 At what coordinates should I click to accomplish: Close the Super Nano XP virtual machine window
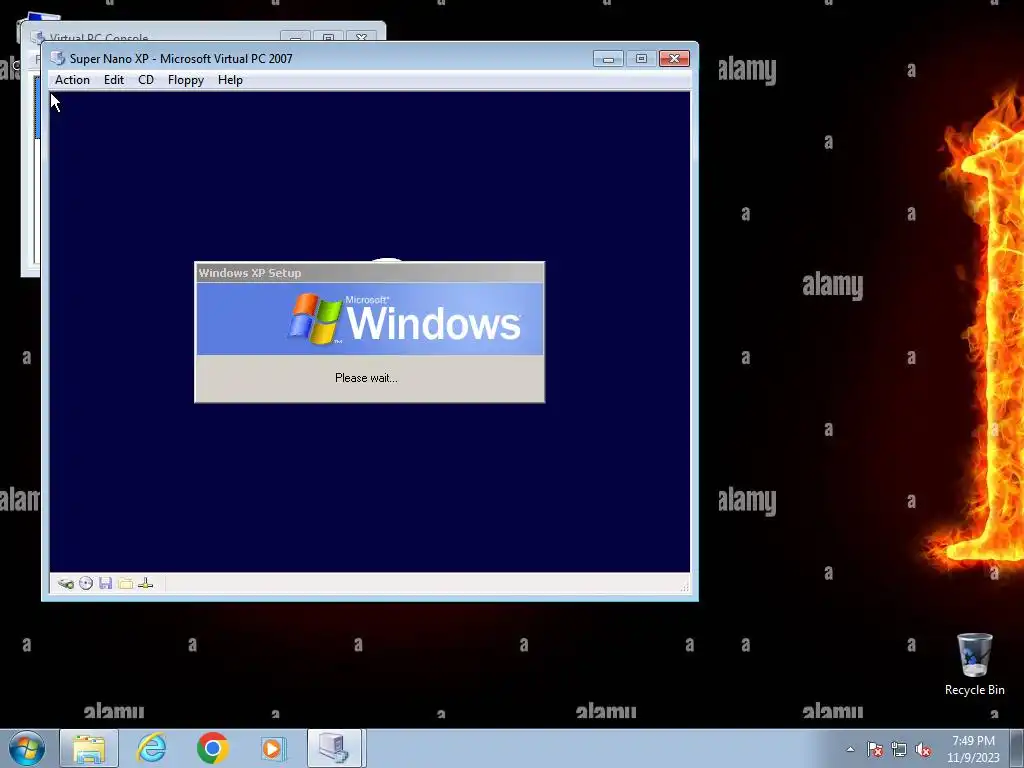(674, 59)
